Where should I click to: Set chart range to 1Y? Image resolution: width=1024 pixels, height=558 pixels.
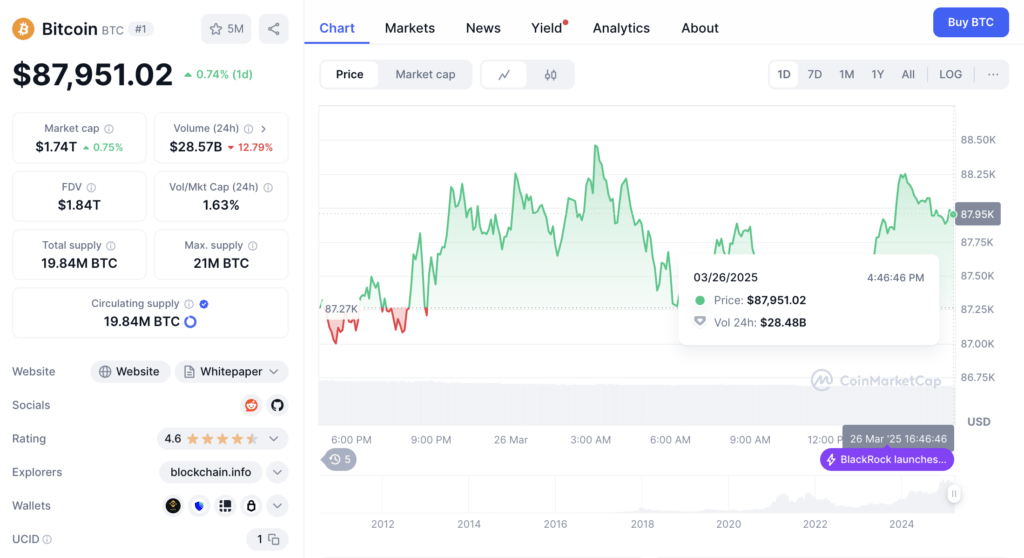click(878, 74)
